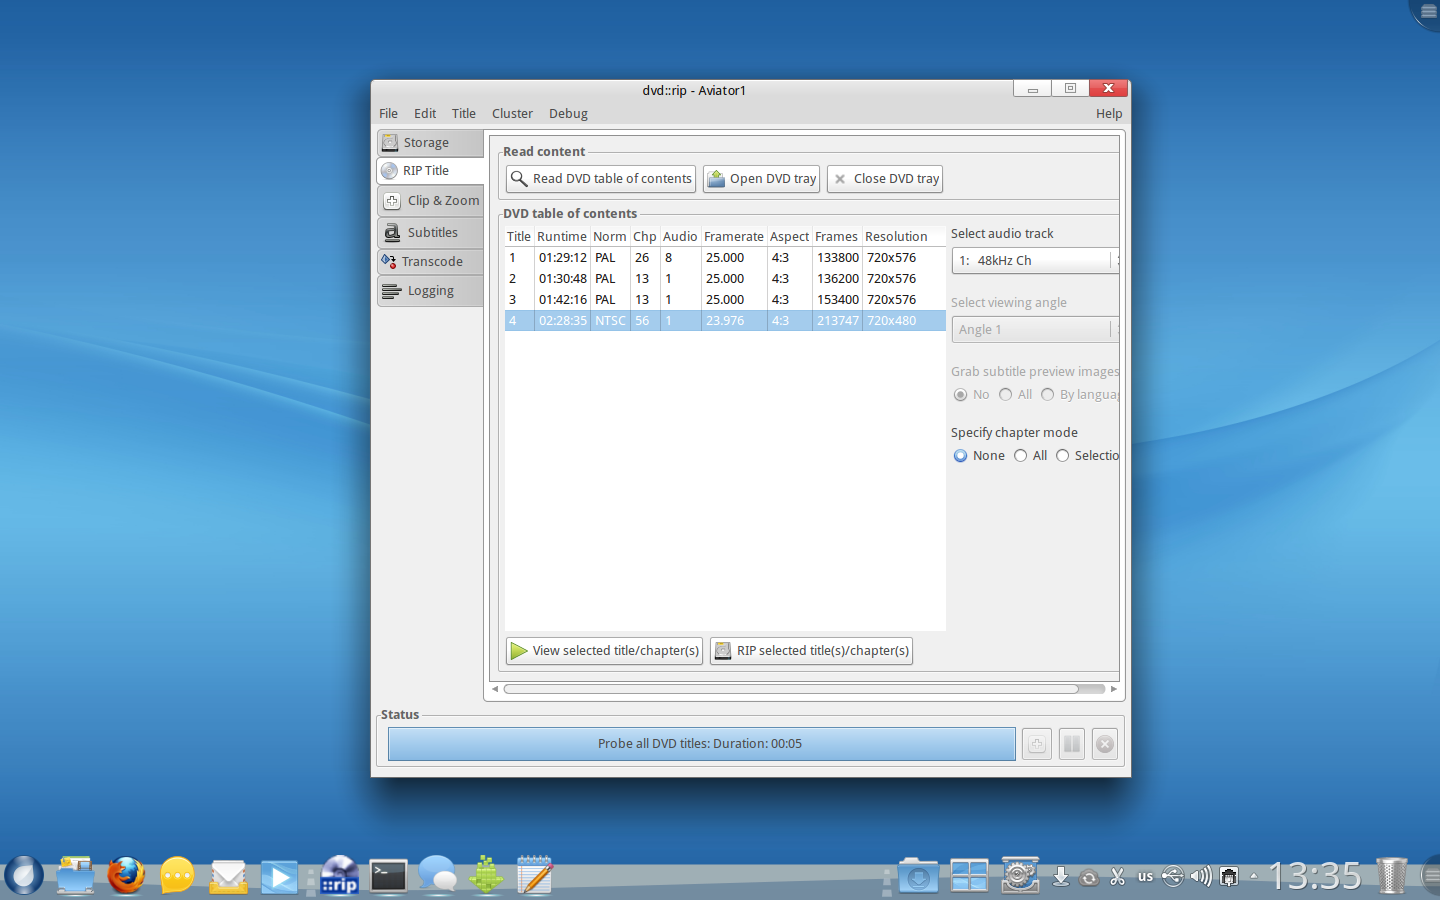Open the volume control in system tray
1440x900 pixels.
click(1200, 877)
